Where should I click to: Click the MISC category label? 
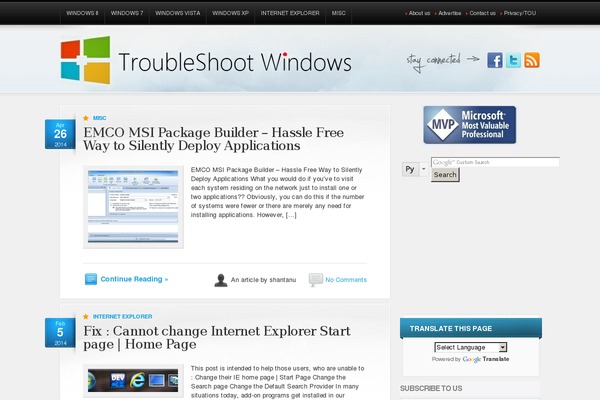(x=99, y=118)
